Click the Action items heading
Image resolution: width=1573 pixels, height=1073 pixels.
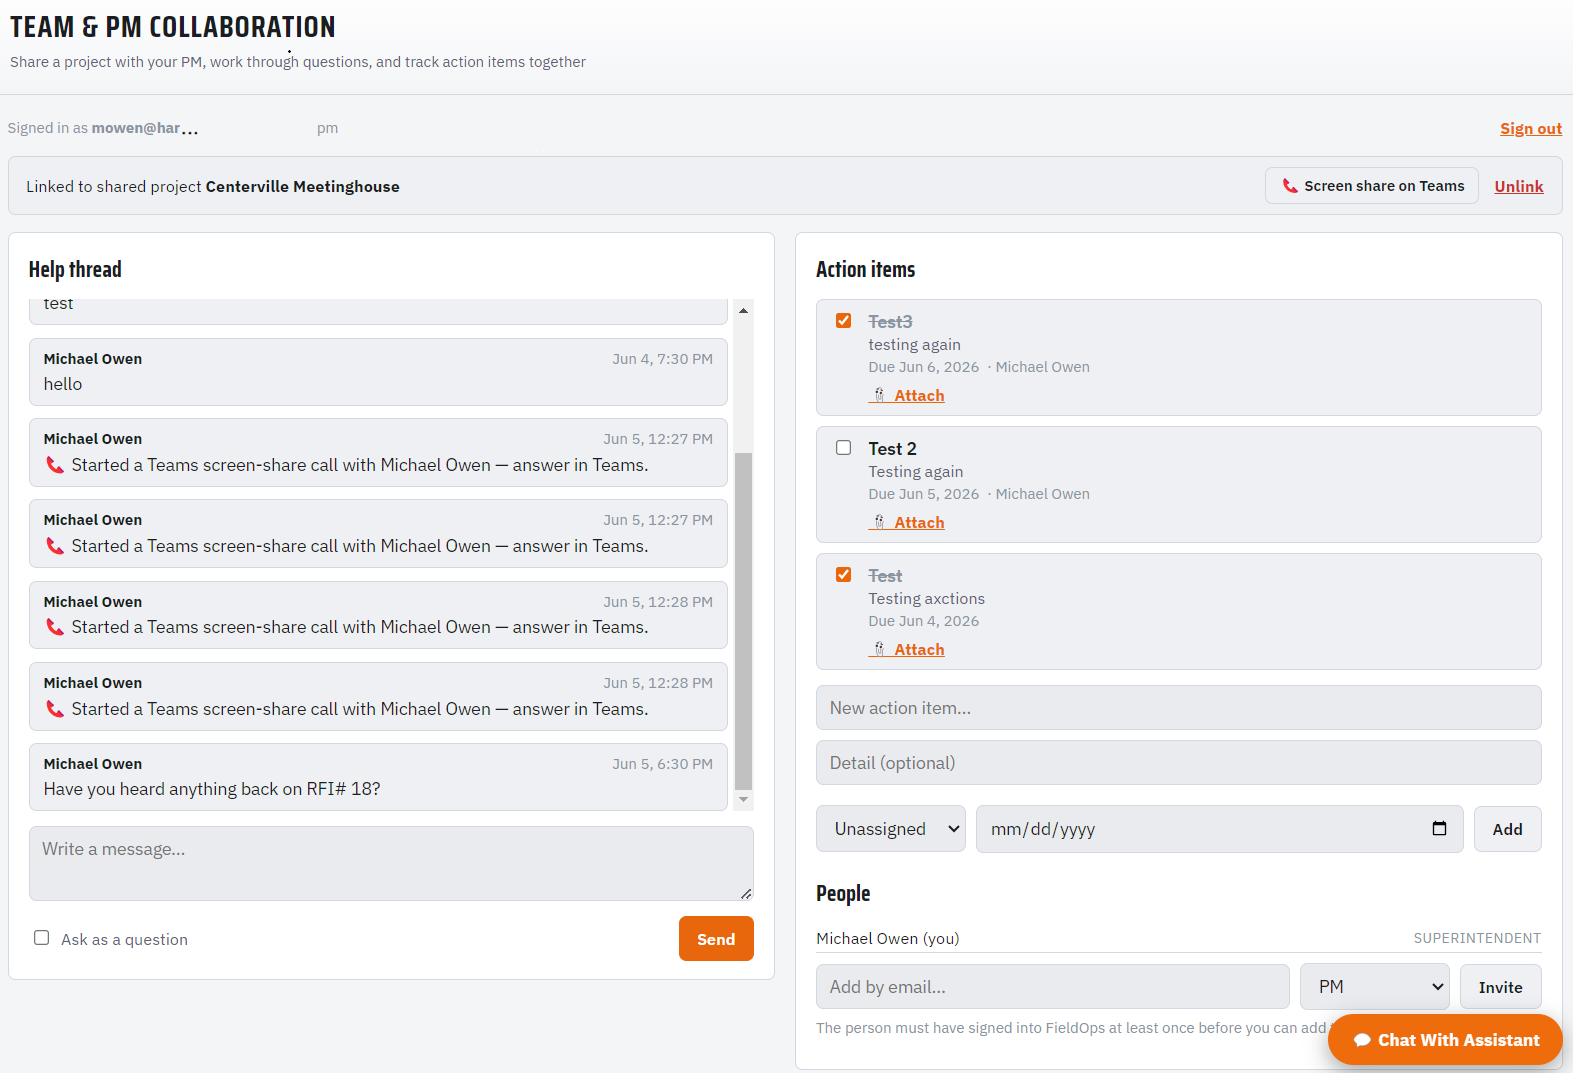point(866,270)
